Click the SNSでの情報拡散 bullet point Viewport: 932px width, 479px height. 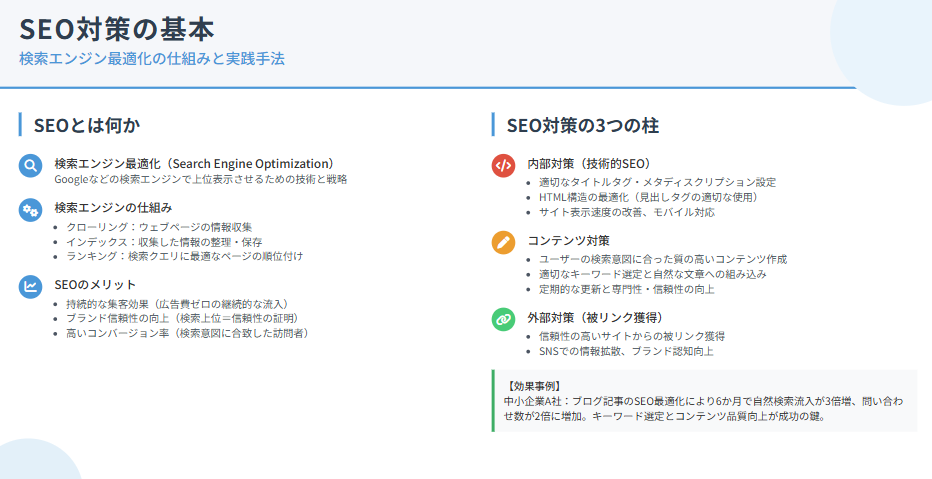(x=626, y=351)
